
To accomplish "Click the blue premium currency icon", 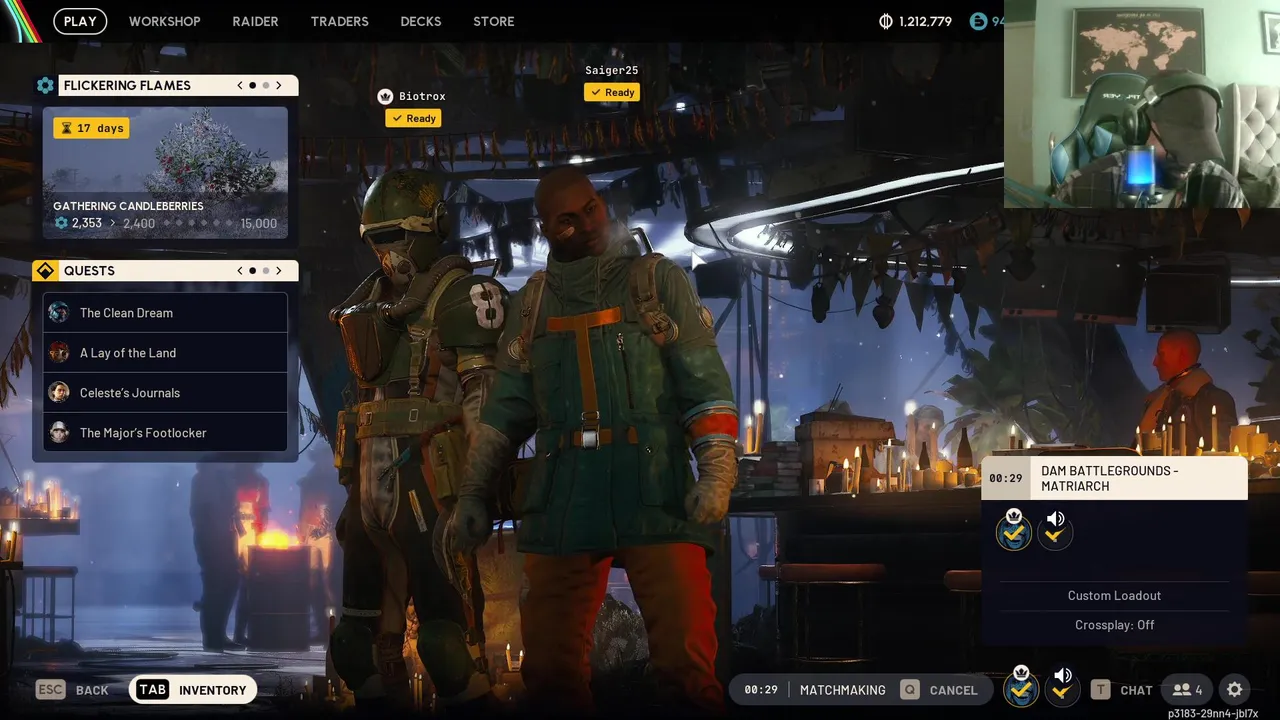I will 978,21.
